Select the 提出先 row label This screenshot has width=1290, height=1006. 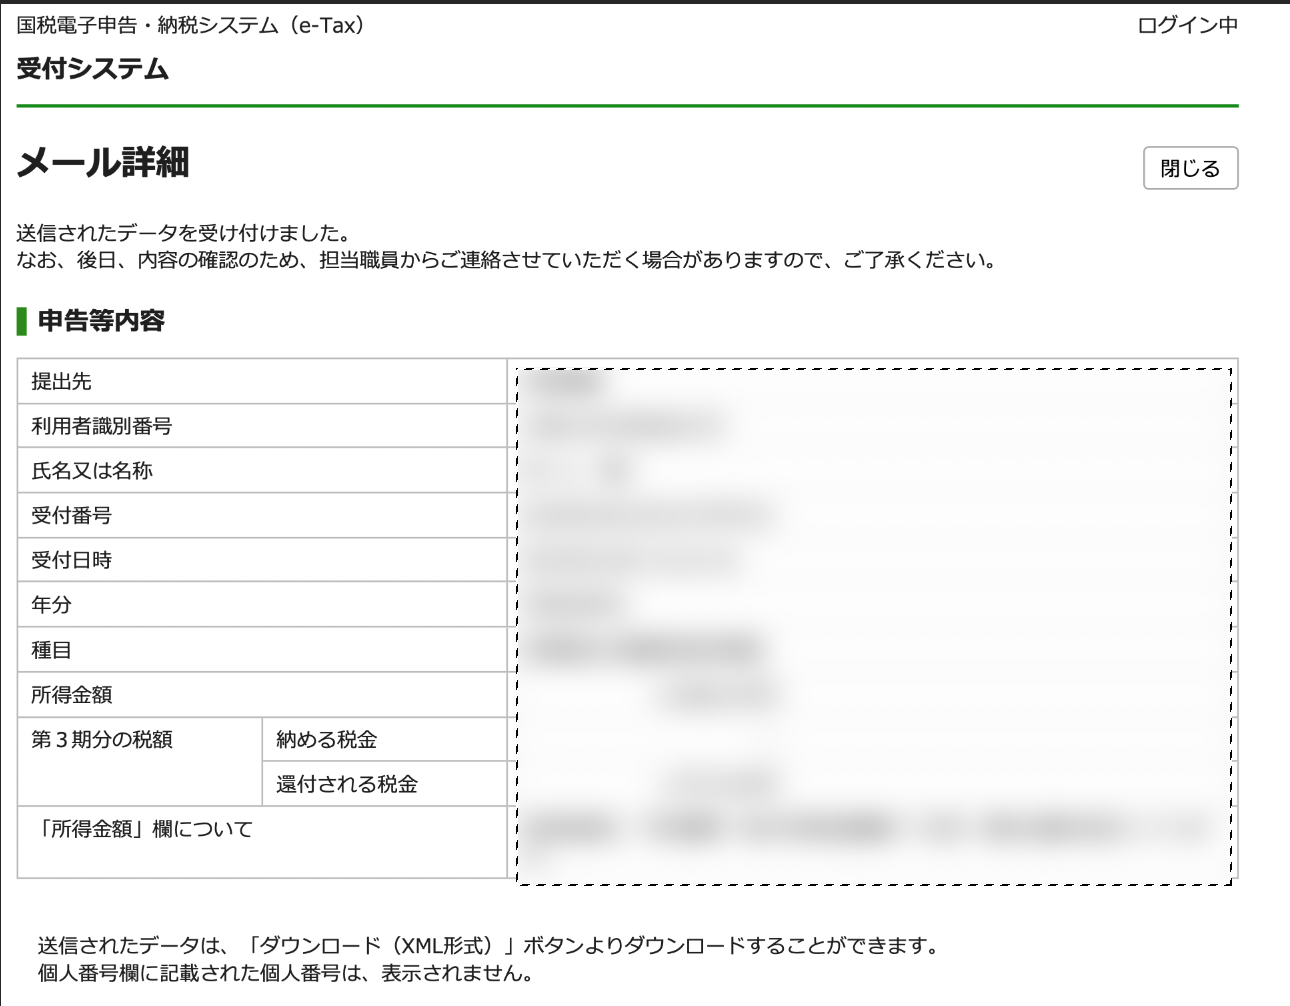(x=61, y=381)
